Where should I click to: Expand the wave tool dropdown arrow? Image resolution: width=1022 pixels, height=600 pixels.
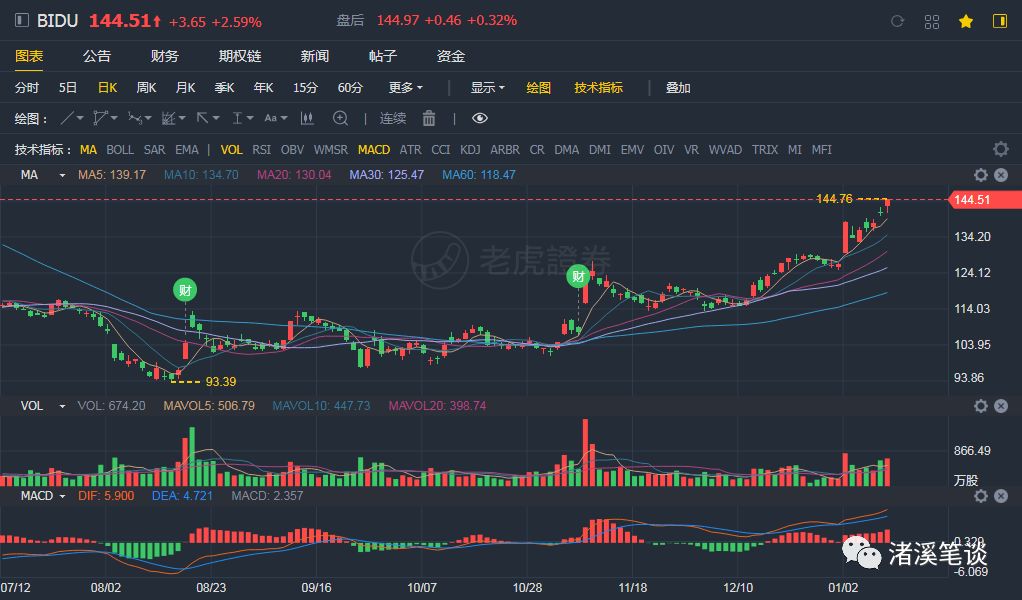148,119
